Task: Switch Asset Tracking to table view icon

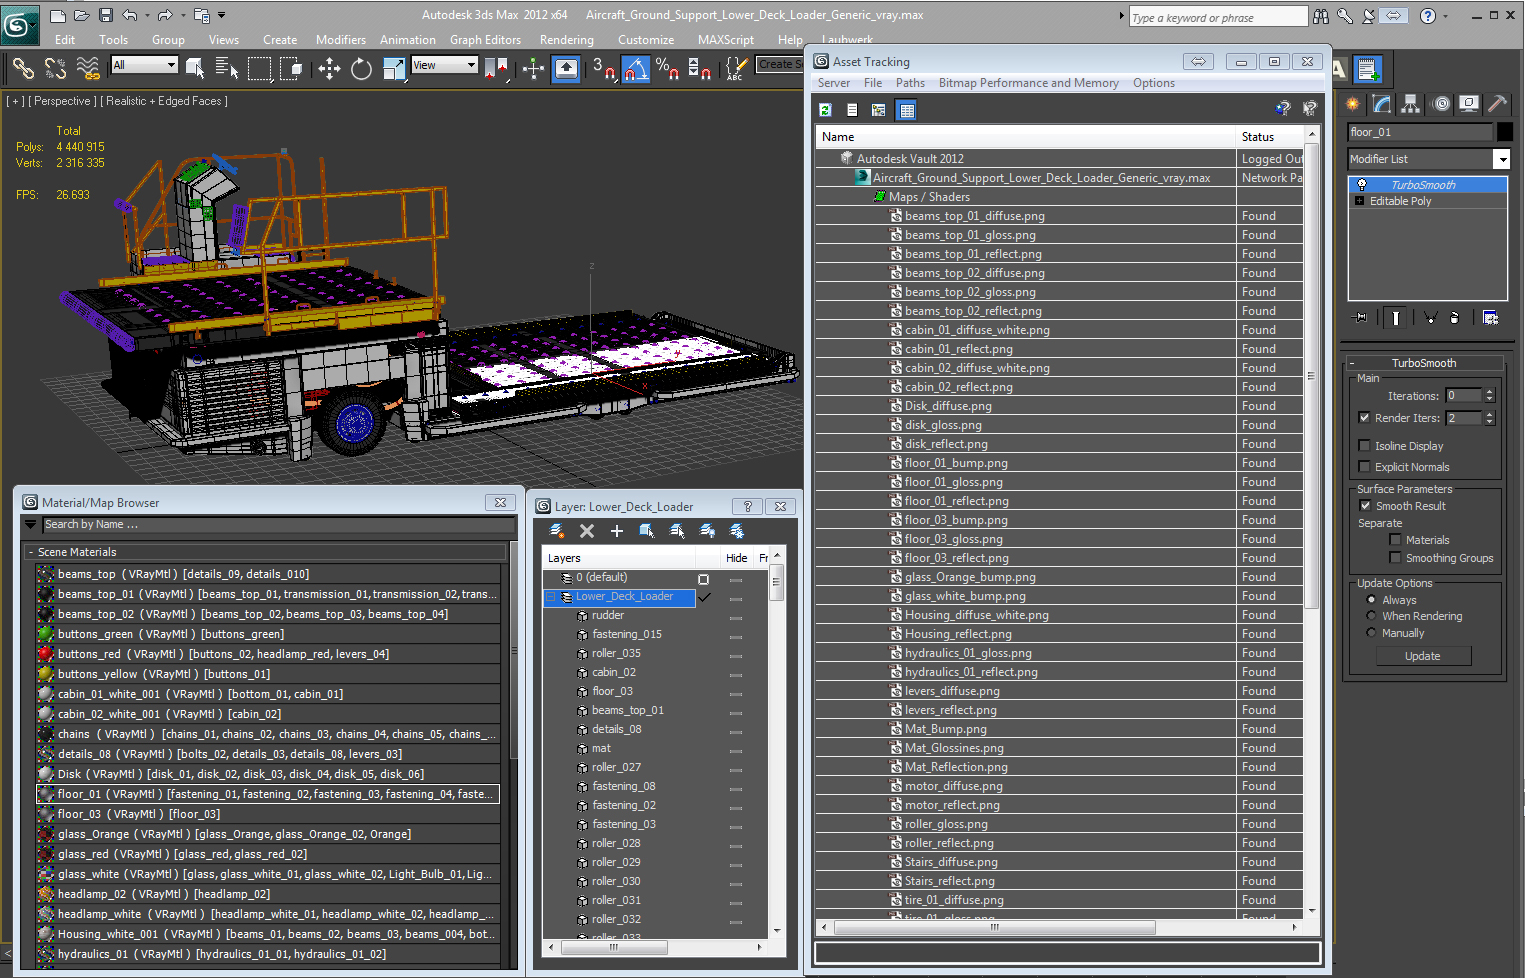Action: (906, 110)
